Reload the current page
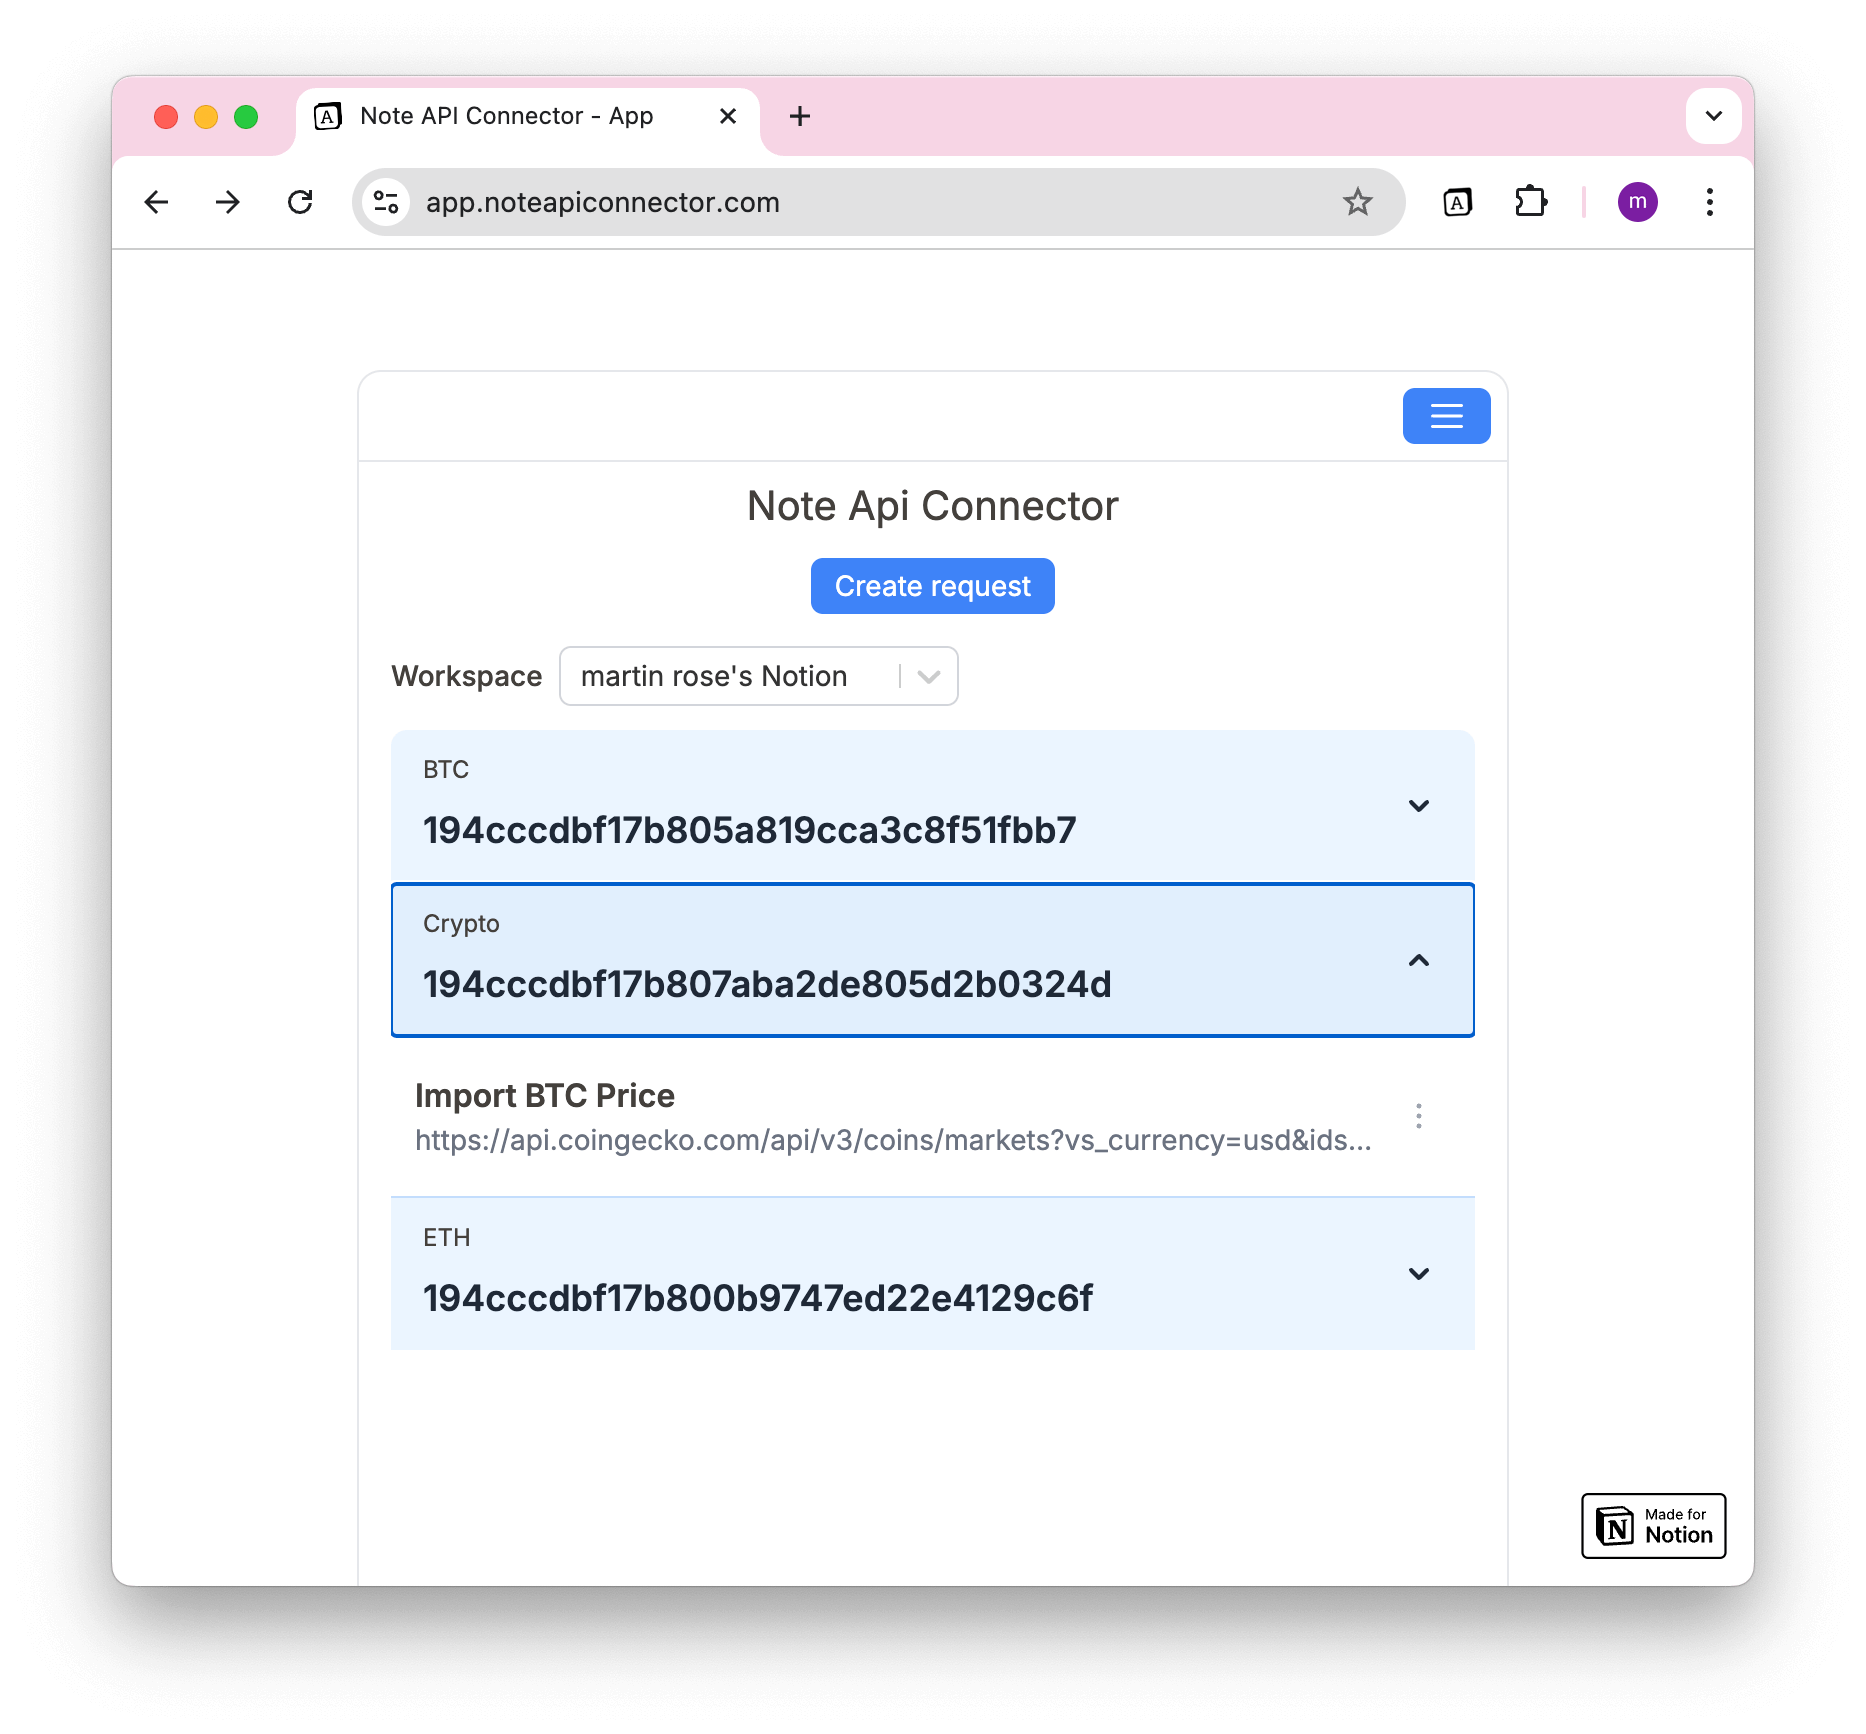 300,202
